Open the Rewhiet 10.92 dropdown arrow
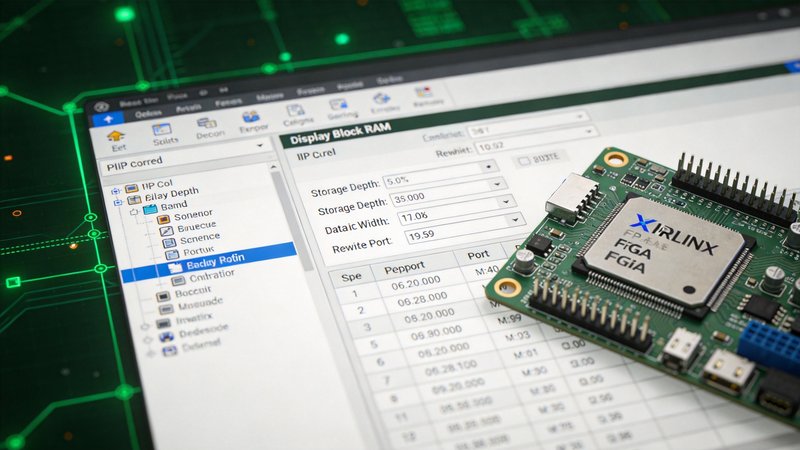The width and height of the screenshot is (800, 450). click(589, 132)
